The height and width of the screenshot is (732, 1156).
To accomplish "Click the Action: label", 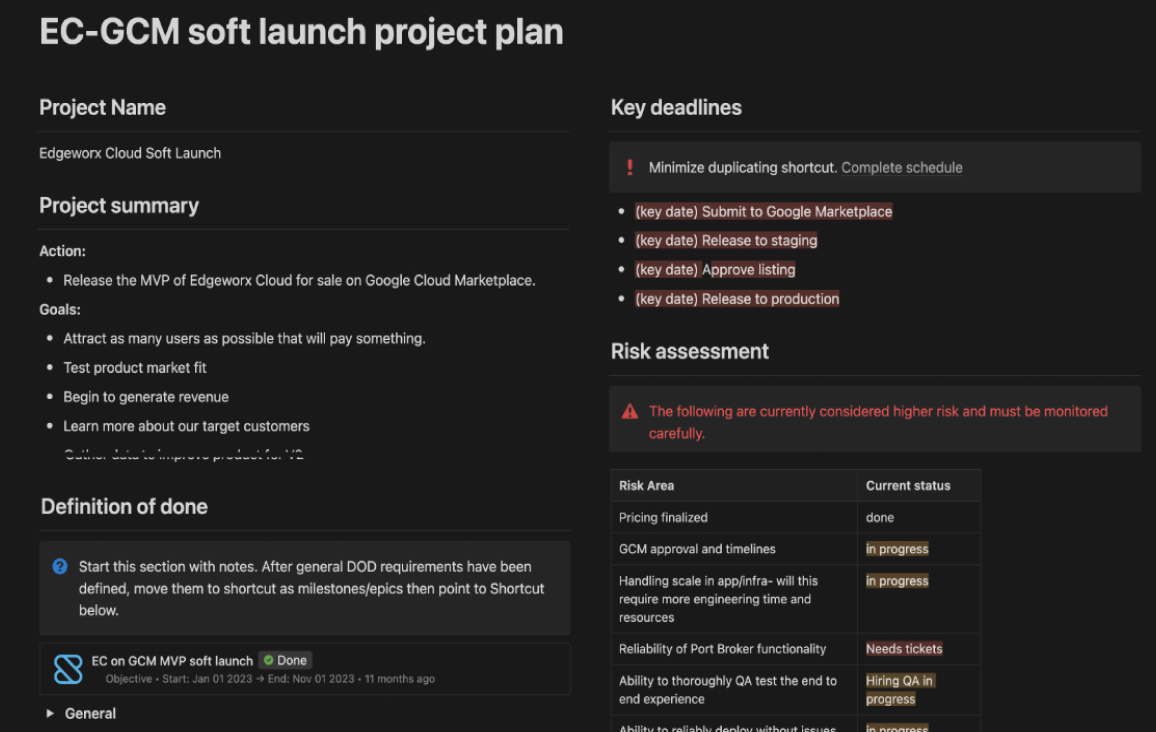I will (x=63, y=251).
